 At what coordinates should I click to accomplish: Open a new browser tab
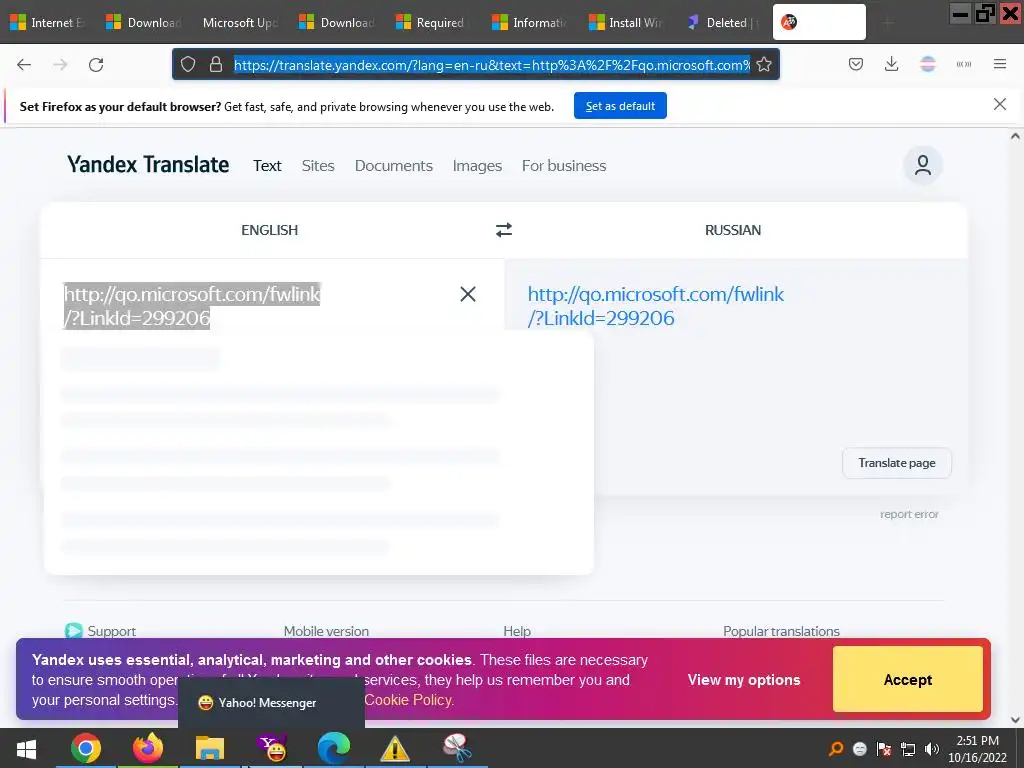pos(888,23)
